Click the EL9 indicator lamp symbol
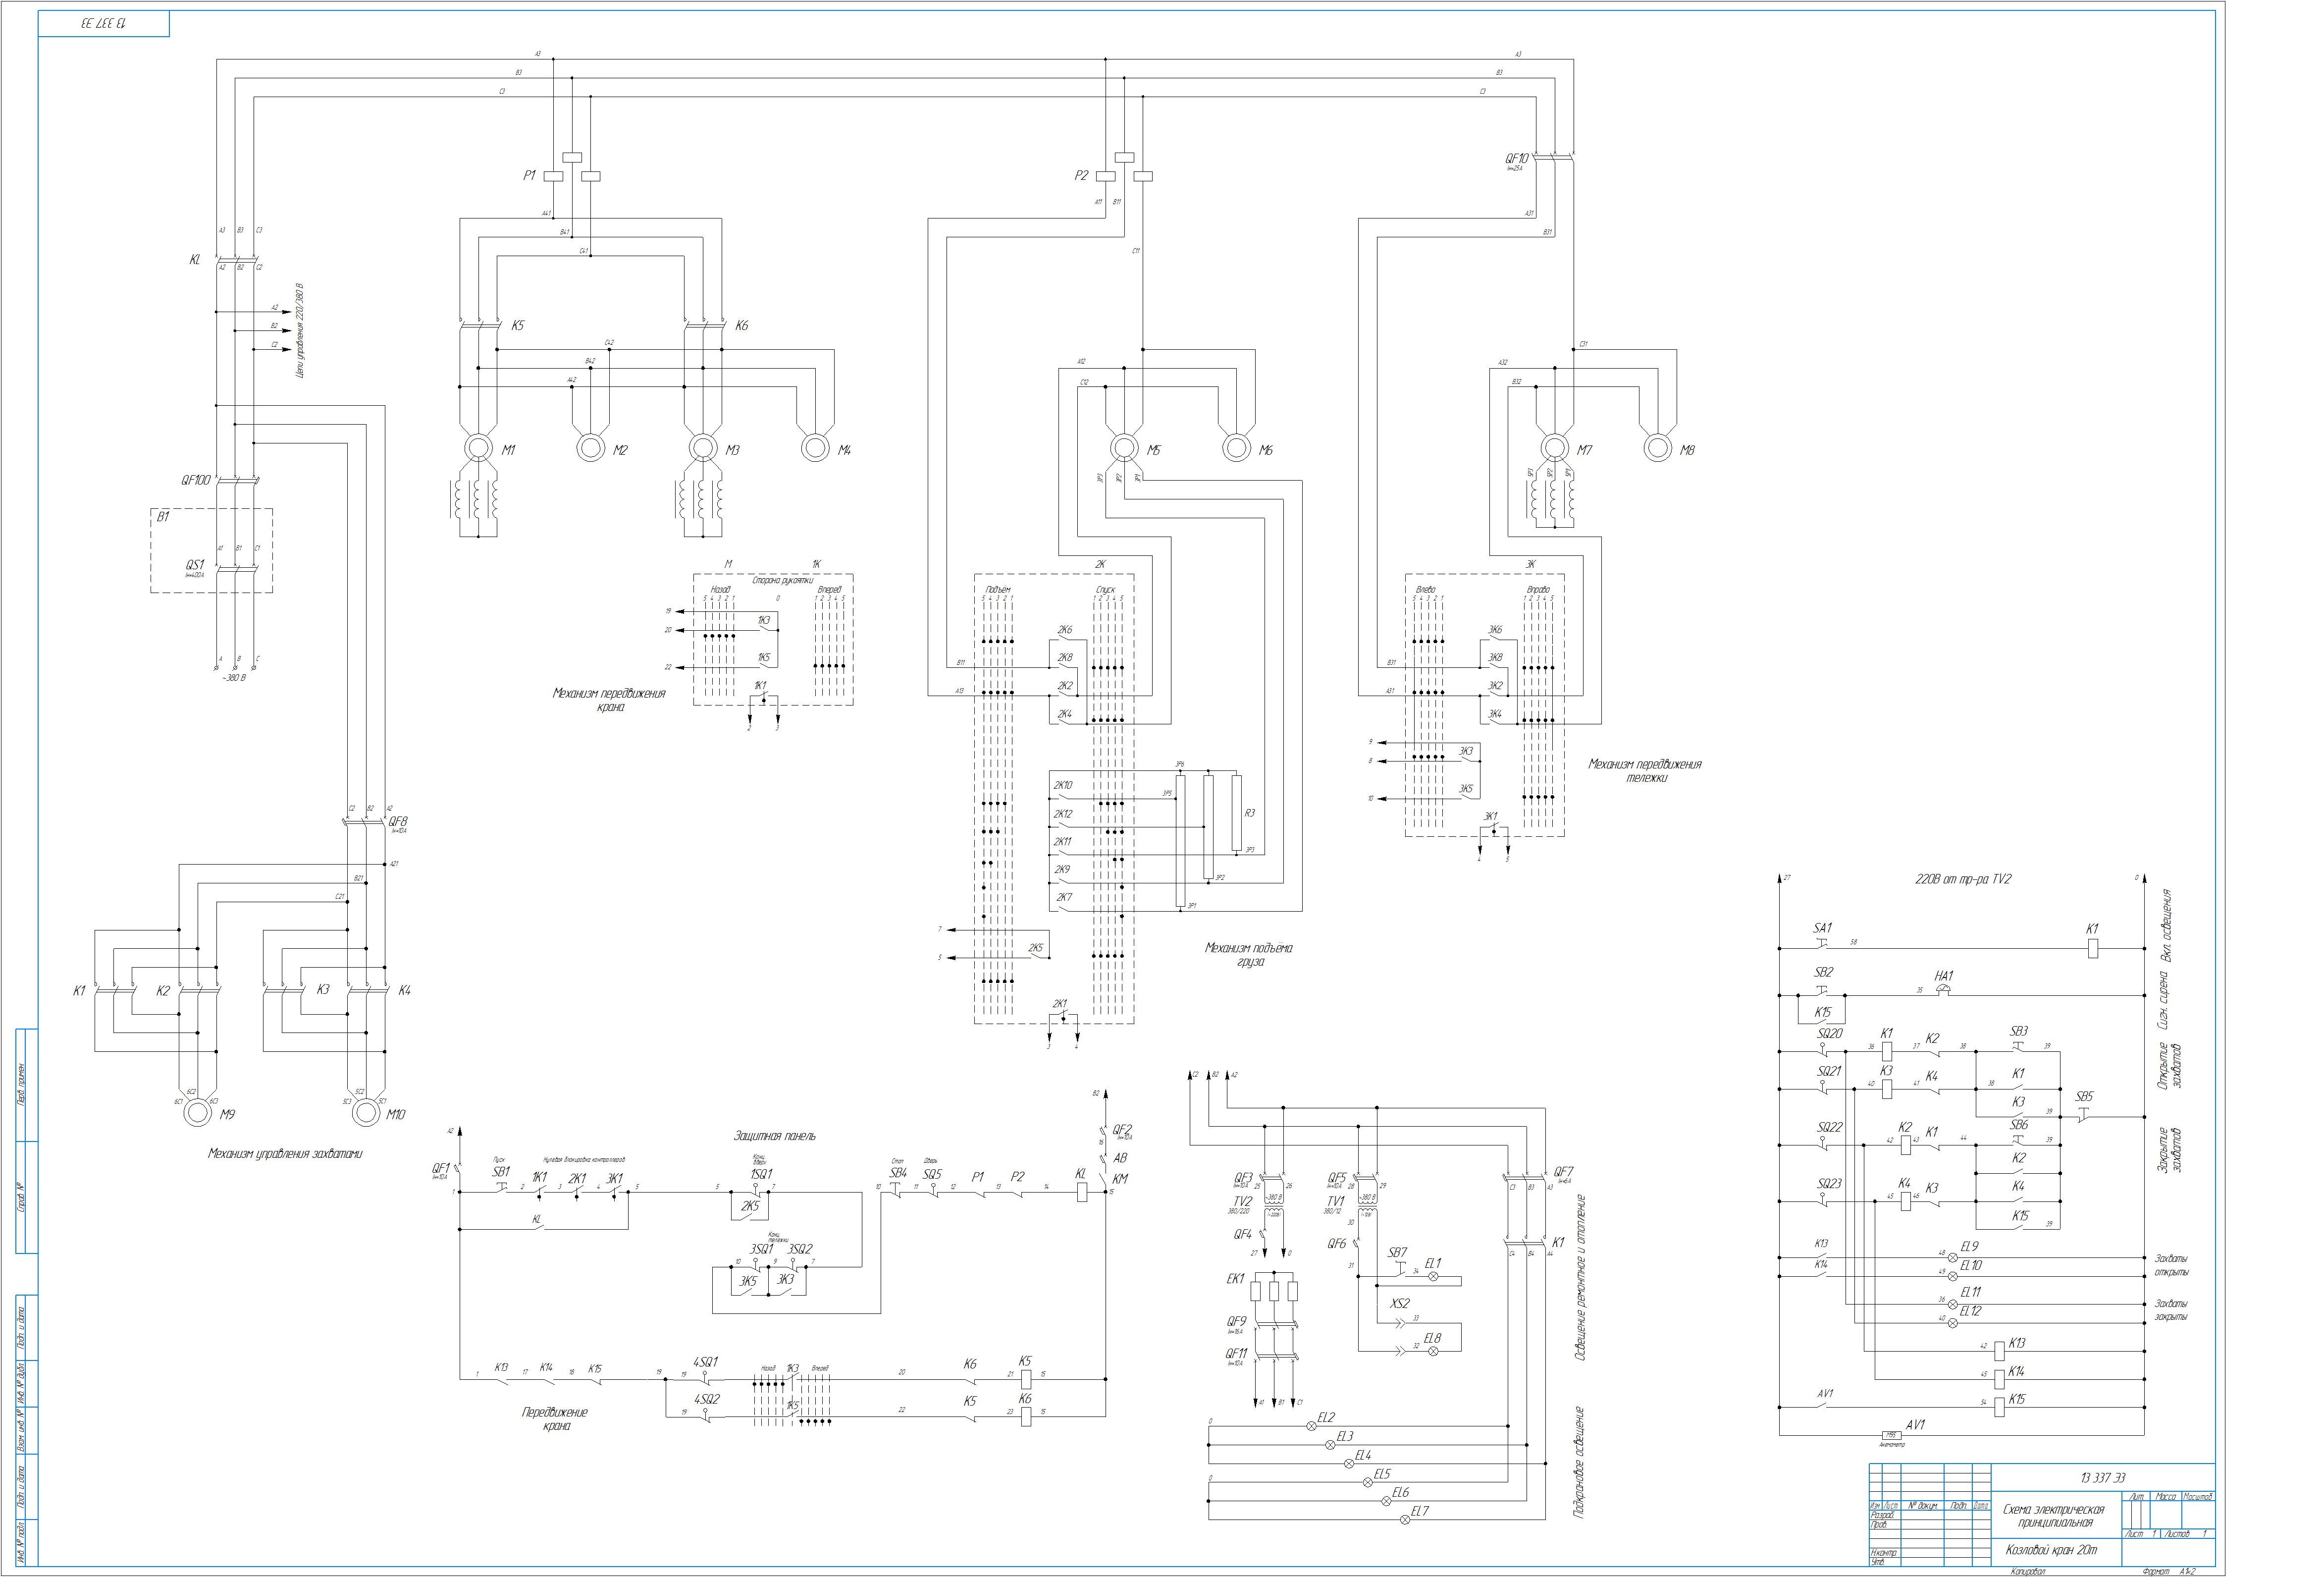Image resolution: width=2324 pixels, height=1578 pixels. coord(1953,1257)
